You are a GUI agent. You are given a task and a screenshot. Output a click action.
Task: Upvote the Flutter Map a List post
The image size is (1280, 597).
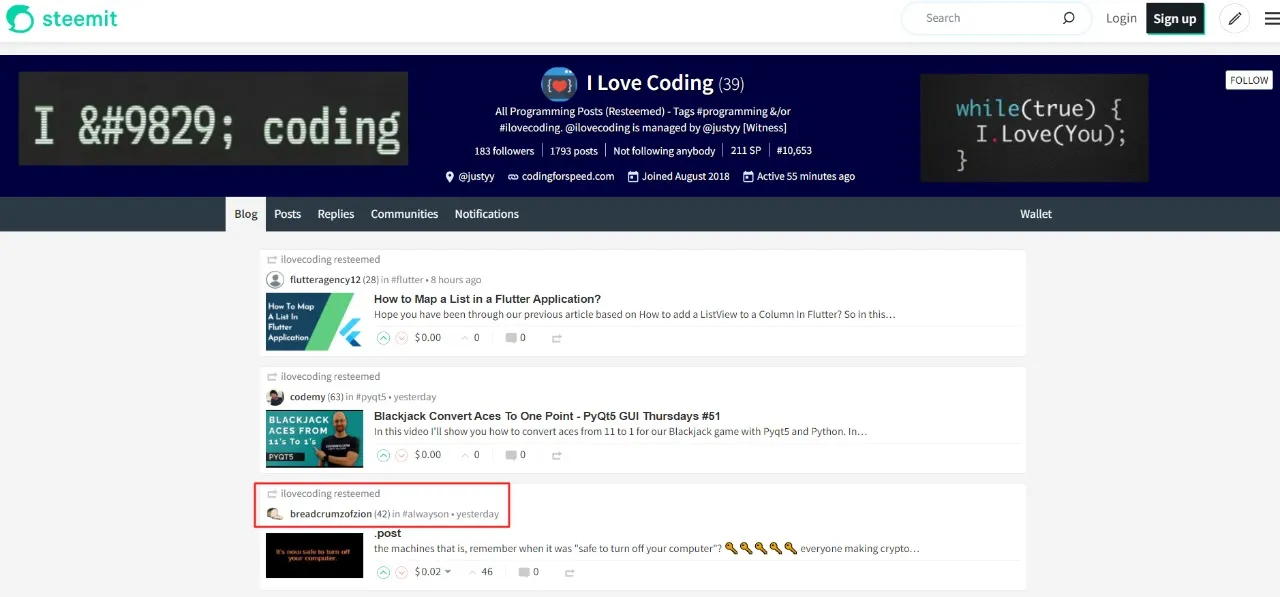(x=383, y=338)
